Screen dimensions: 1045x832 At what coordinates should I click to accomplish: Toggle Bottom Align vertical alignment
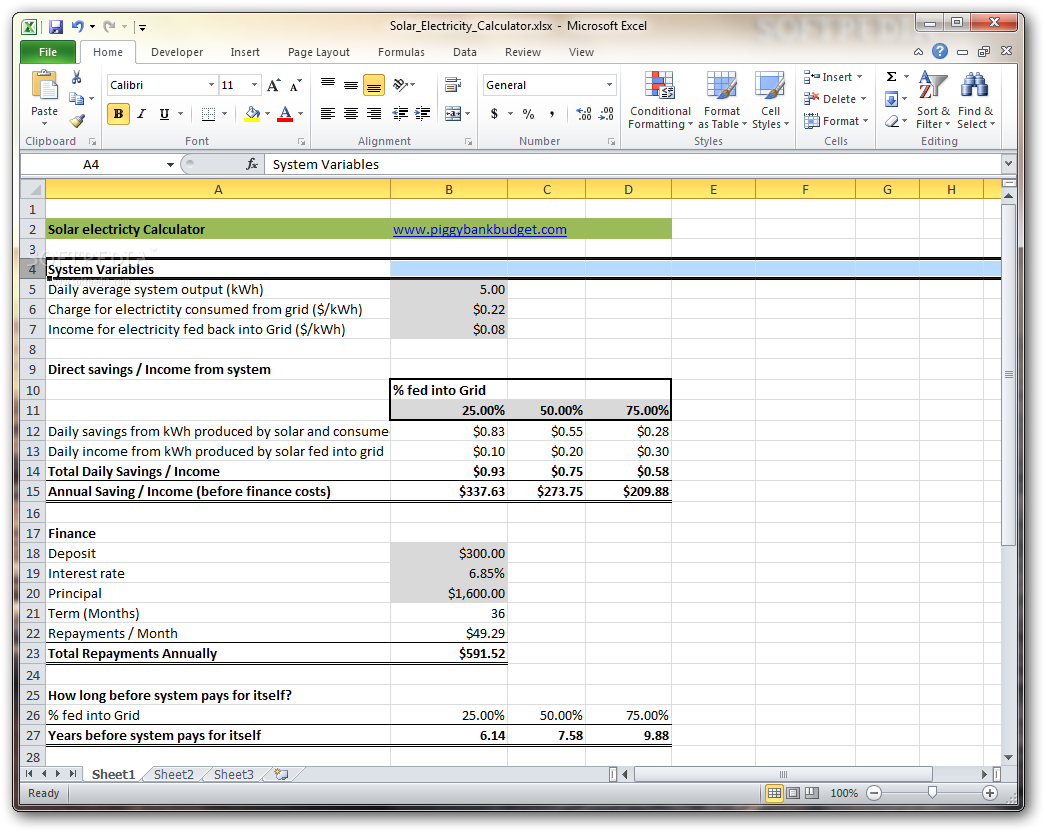[x=374, y=85]
